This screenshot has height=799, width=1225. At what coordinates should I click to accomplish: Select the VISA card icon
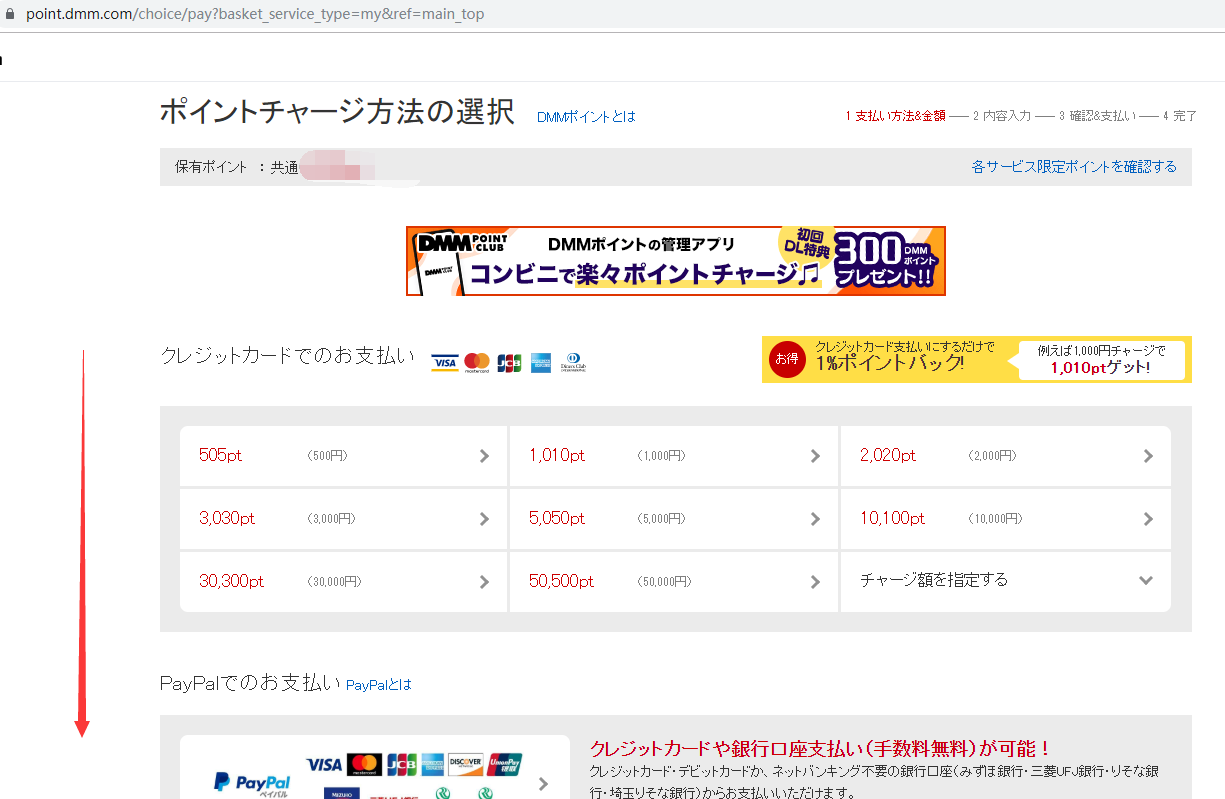444,362
